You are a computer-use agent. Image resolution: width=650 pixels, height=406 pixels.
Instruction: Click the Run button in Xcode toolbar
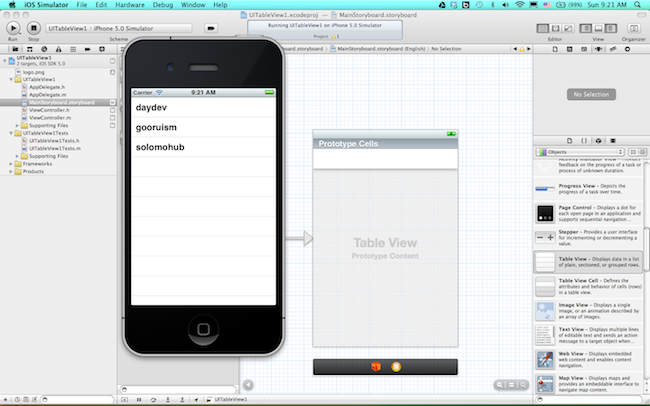click(13, 28)
